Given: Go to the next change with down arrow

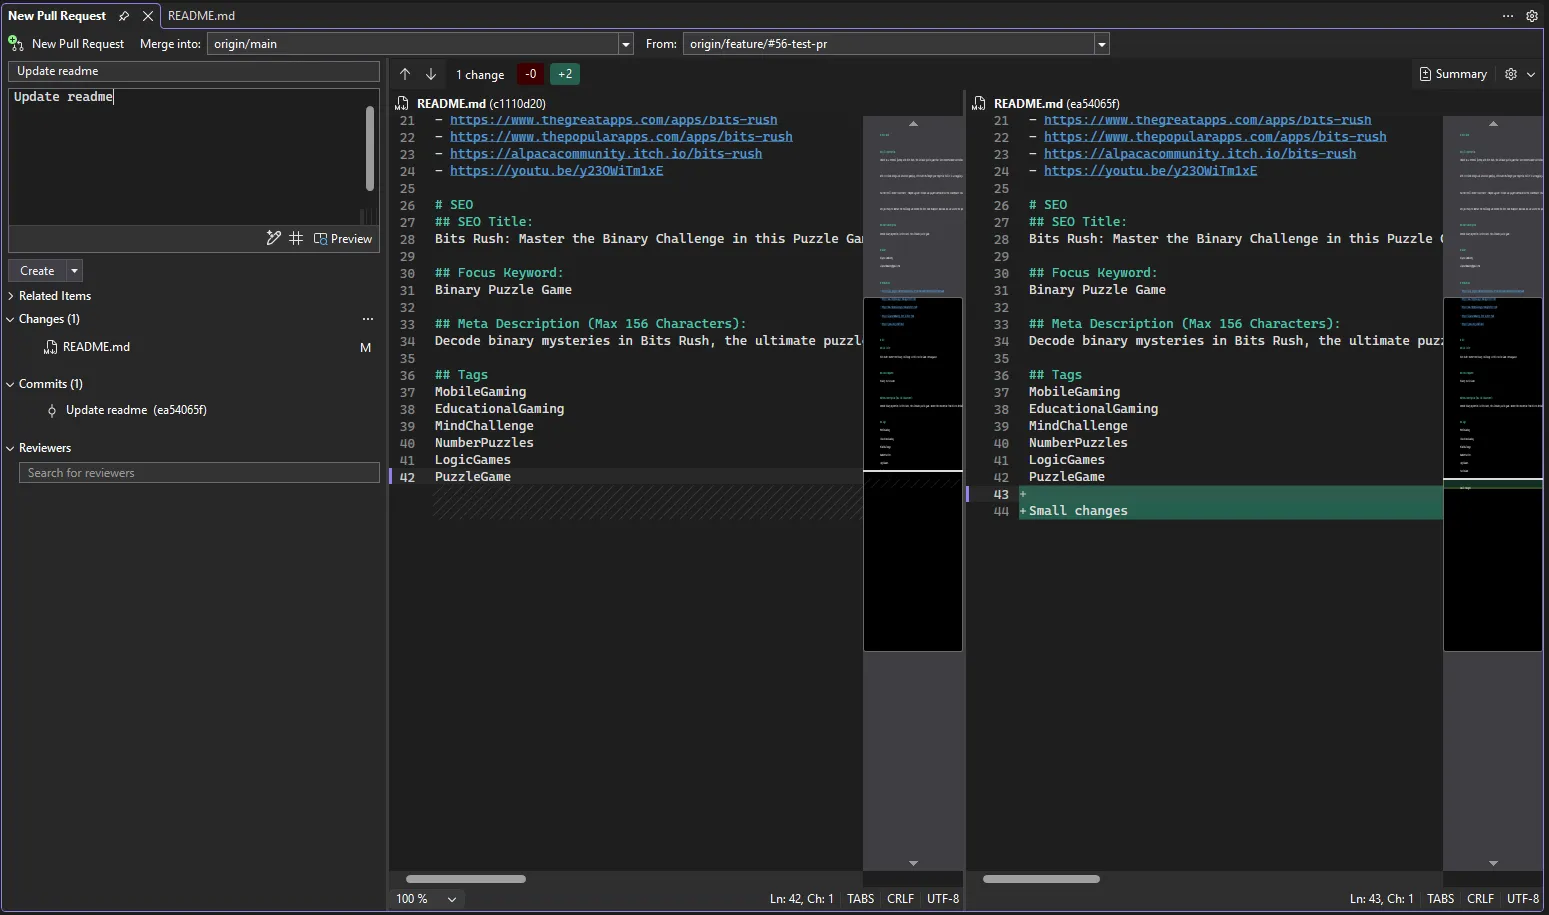Looking at the screenshot, I should coord(431,74).
